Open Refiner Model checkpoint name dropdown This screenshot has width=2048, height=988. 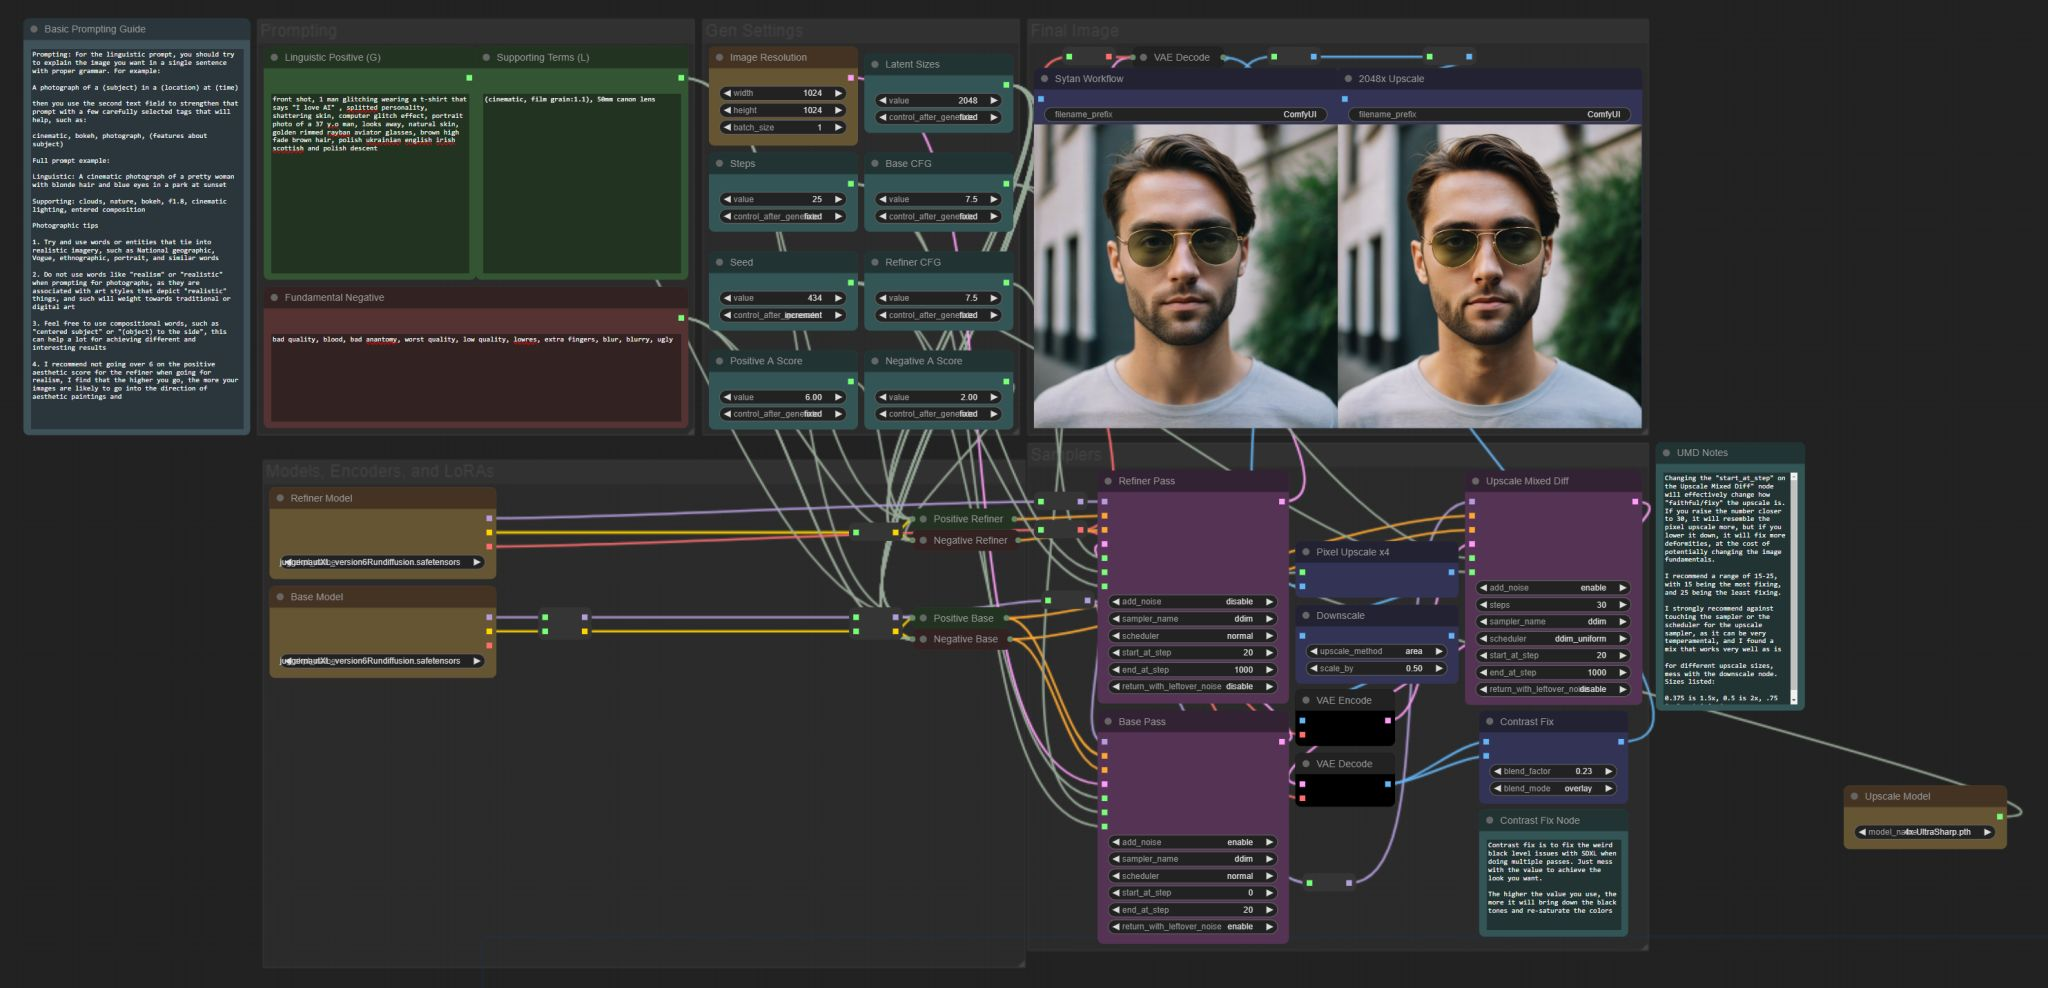pos(382,563)
